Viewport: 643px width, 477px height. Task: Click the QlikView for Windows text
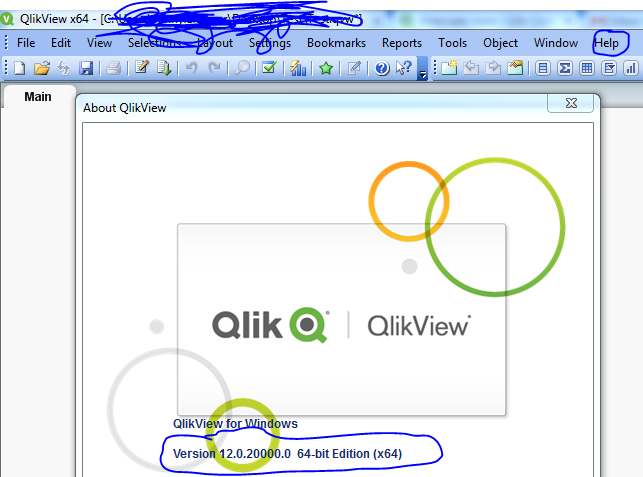(235, 423)
